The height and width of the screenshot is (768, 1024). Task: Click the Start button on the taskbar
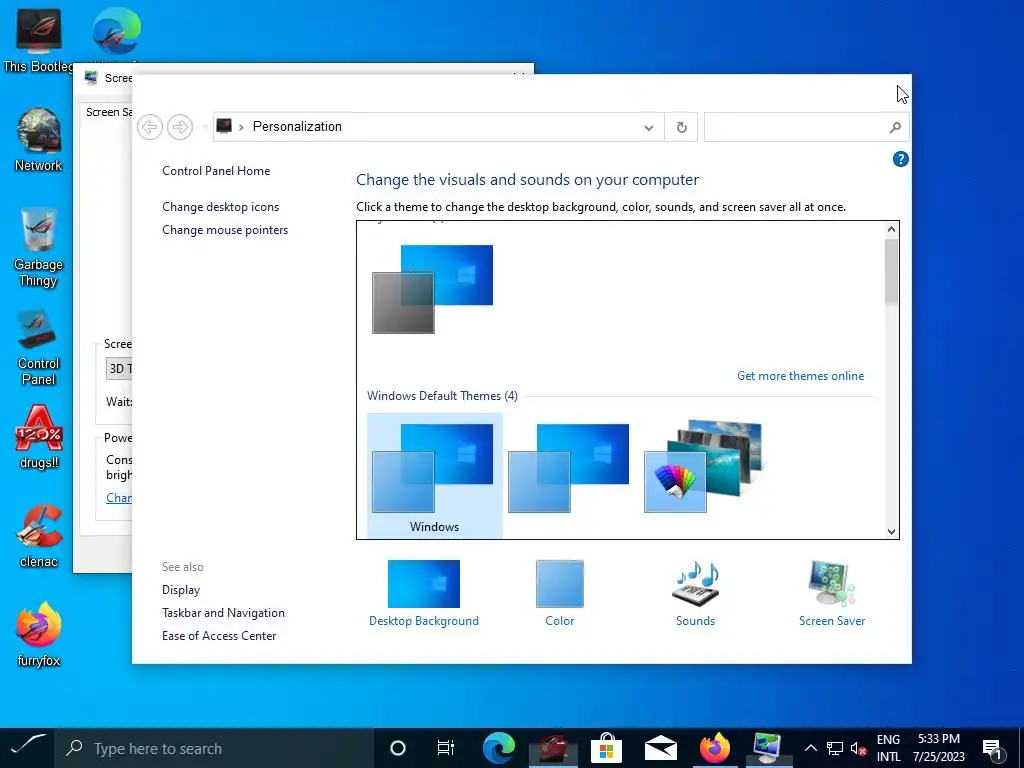tap(27, 748)
